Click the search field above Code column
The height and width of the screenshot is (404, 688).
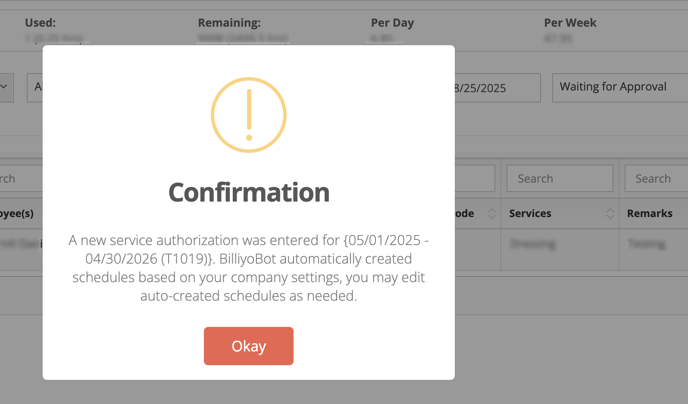click(x=475, y=179)
